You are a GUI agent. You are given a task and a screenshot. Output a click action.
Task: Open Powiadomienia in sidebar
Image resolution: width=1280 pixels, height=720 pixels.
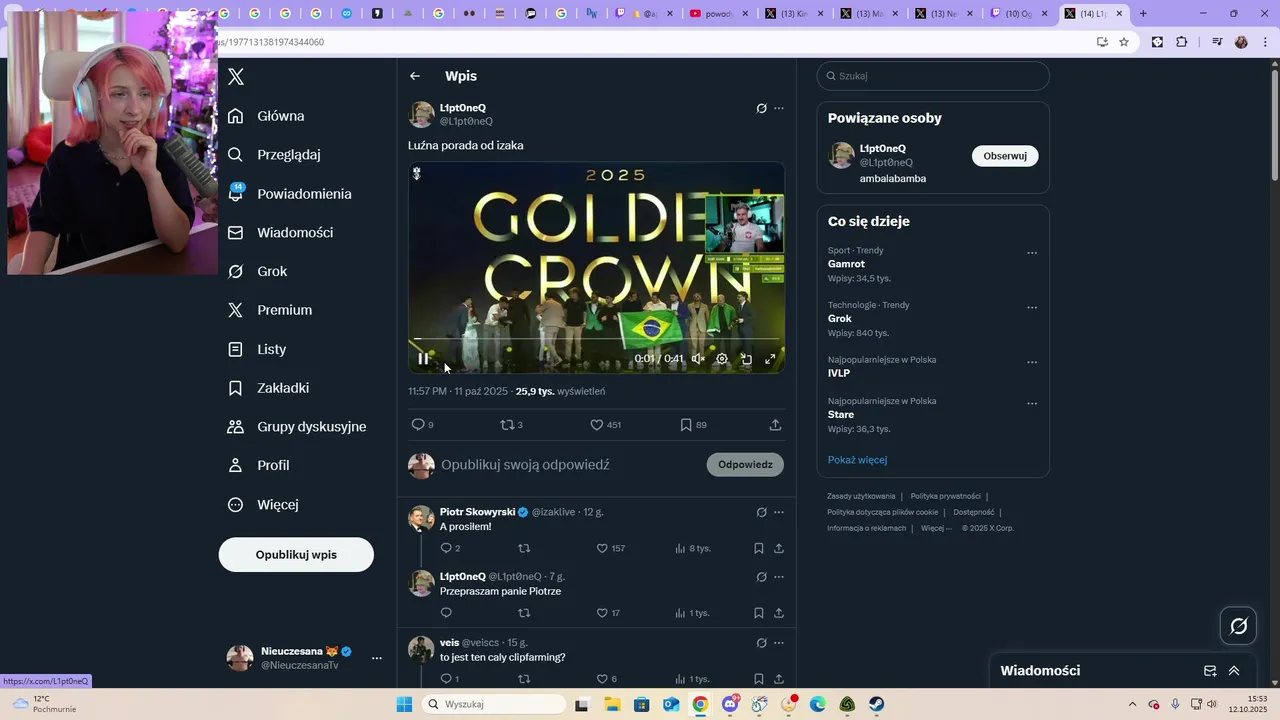(290, 194)
